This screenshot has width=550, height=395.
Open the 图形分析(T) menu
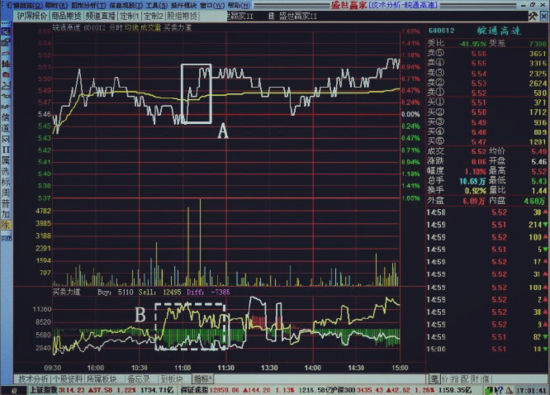[x=89, y=6]
